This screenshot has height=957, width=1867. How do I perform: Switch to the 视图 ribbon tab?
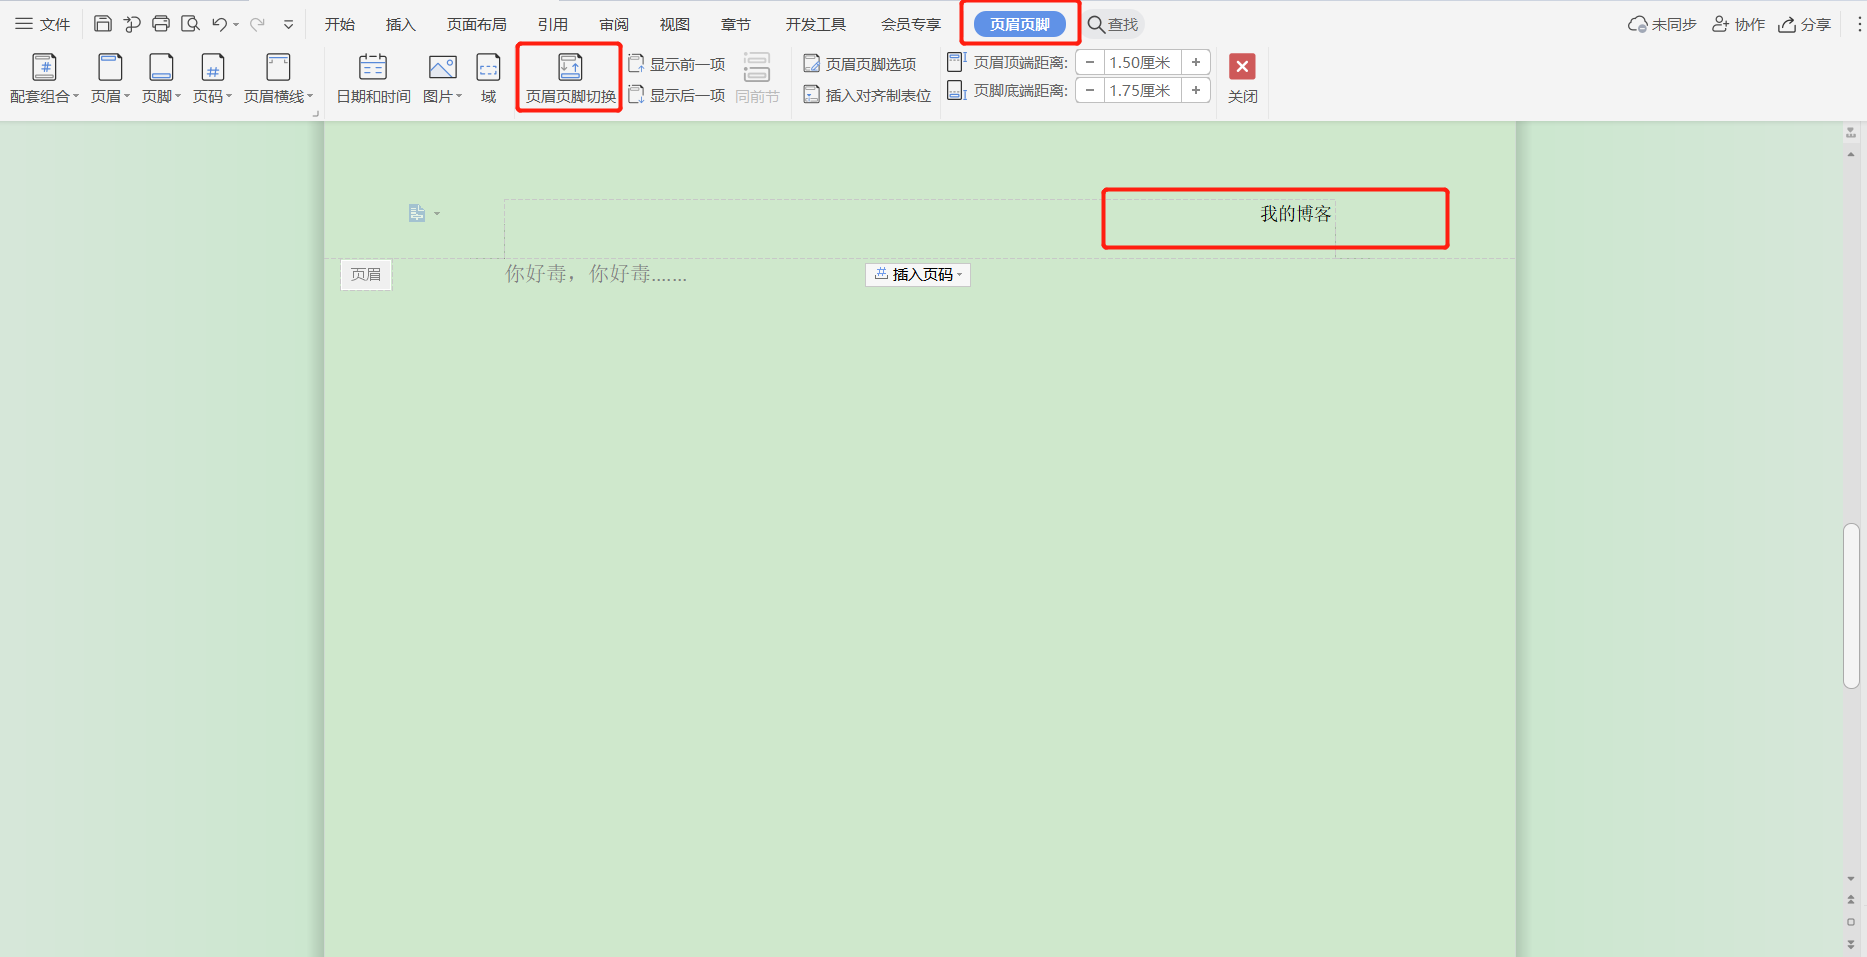click(674, 23)
